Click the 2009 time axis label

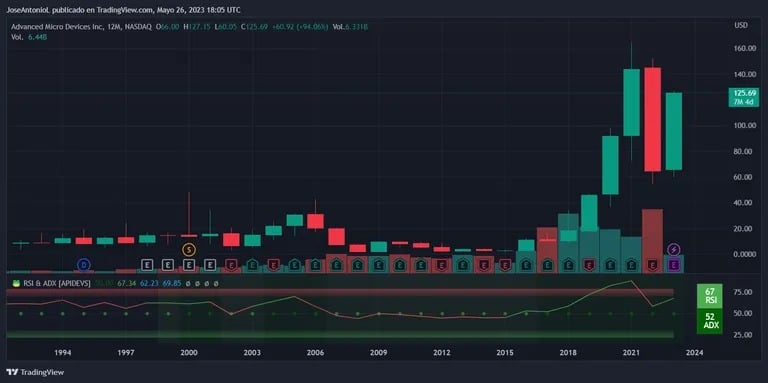[x=379, y=352]
